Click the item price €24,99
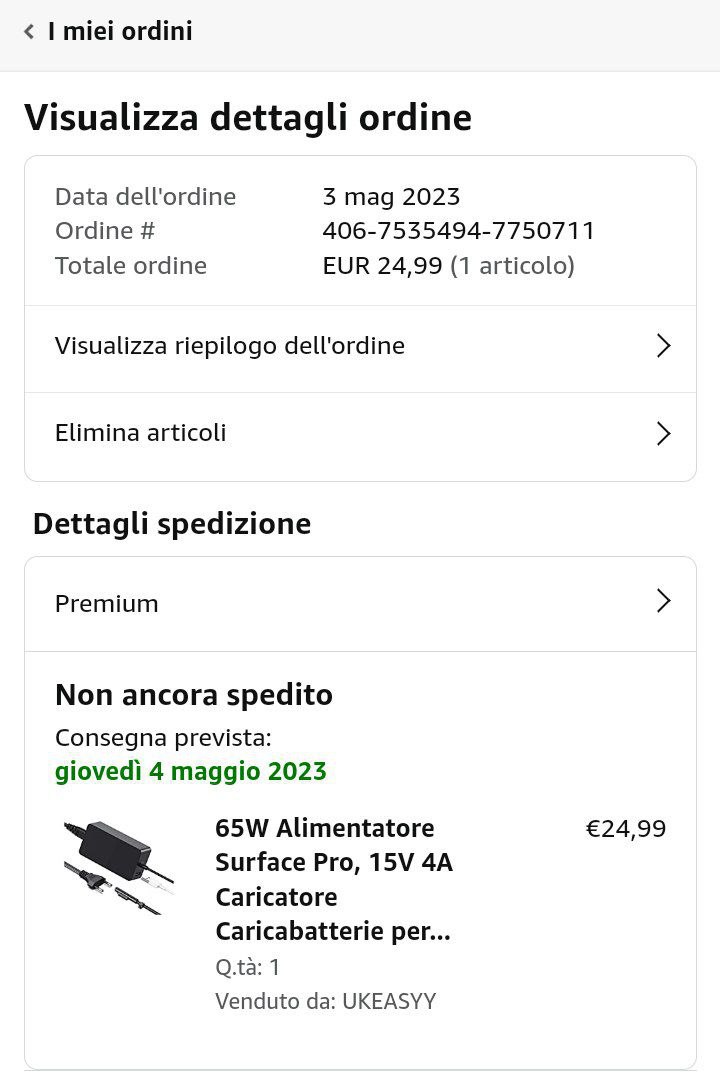Image resolution: width=720 pixels, height=1078 pixels. tap(625, 829)
